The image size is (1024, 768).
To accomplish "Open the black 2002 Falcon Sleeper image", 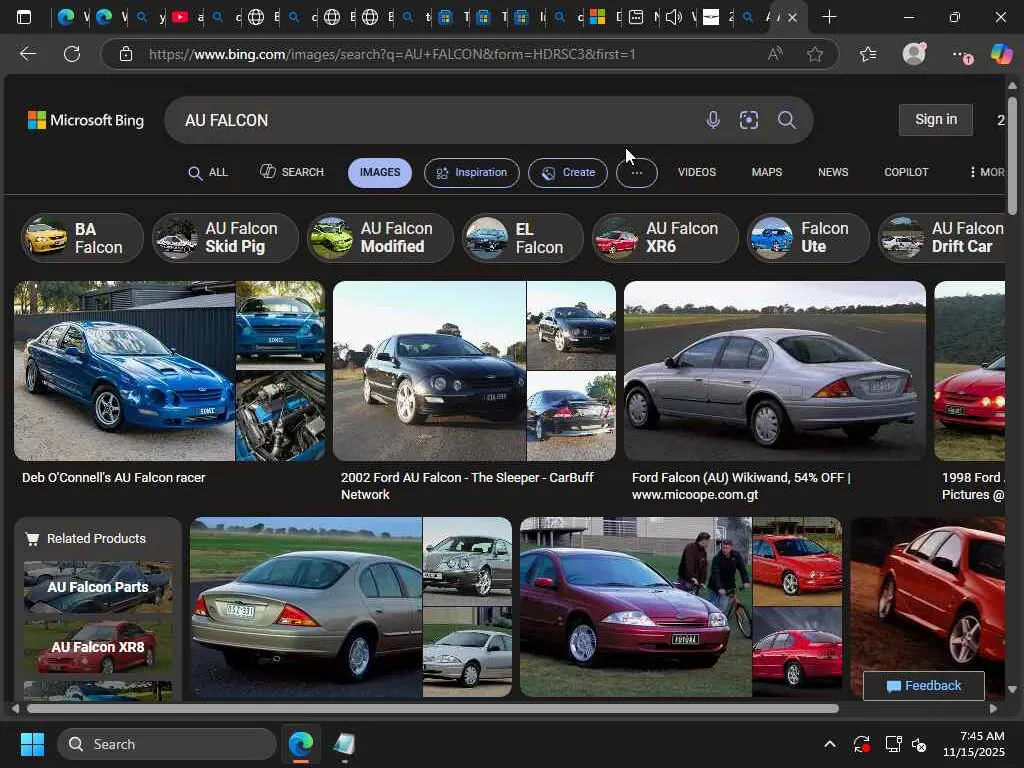I will [429, 371].
